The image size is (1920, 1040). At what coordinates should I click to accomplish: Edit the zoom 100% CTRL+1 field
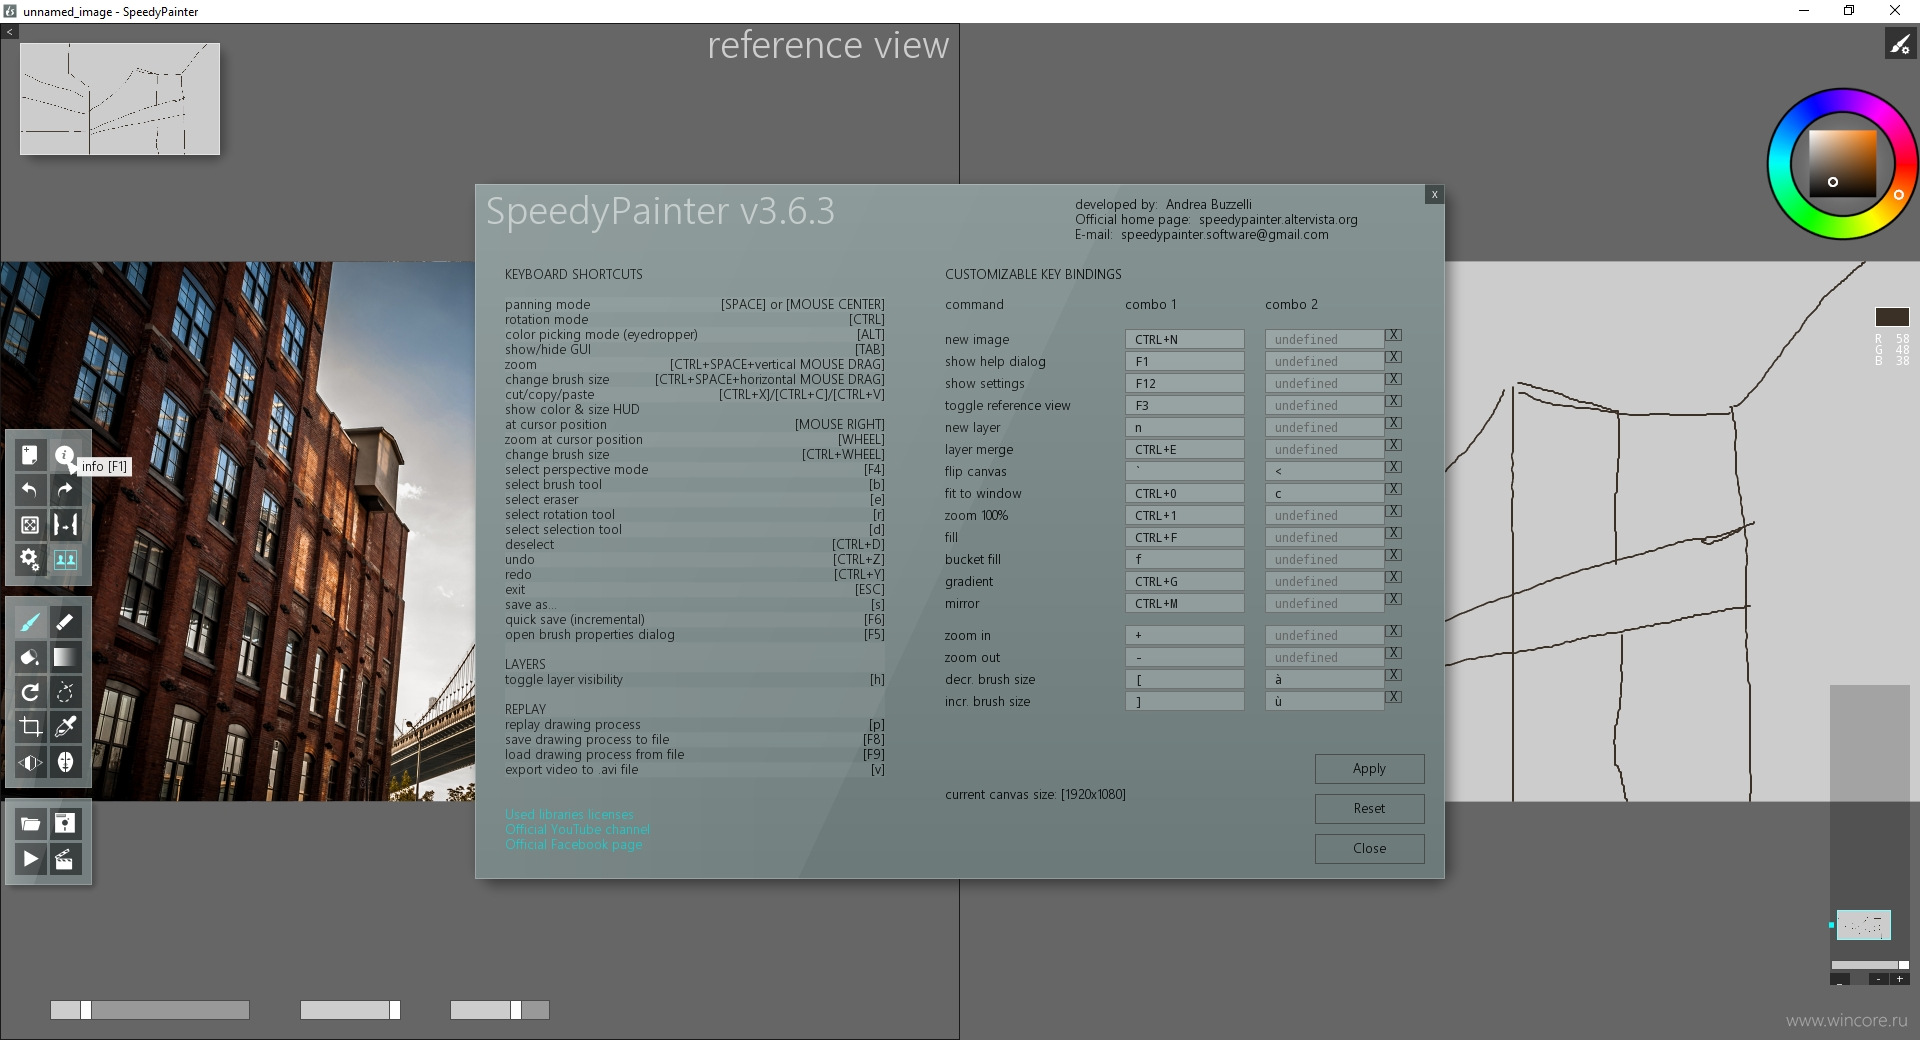click(1184, 515)
